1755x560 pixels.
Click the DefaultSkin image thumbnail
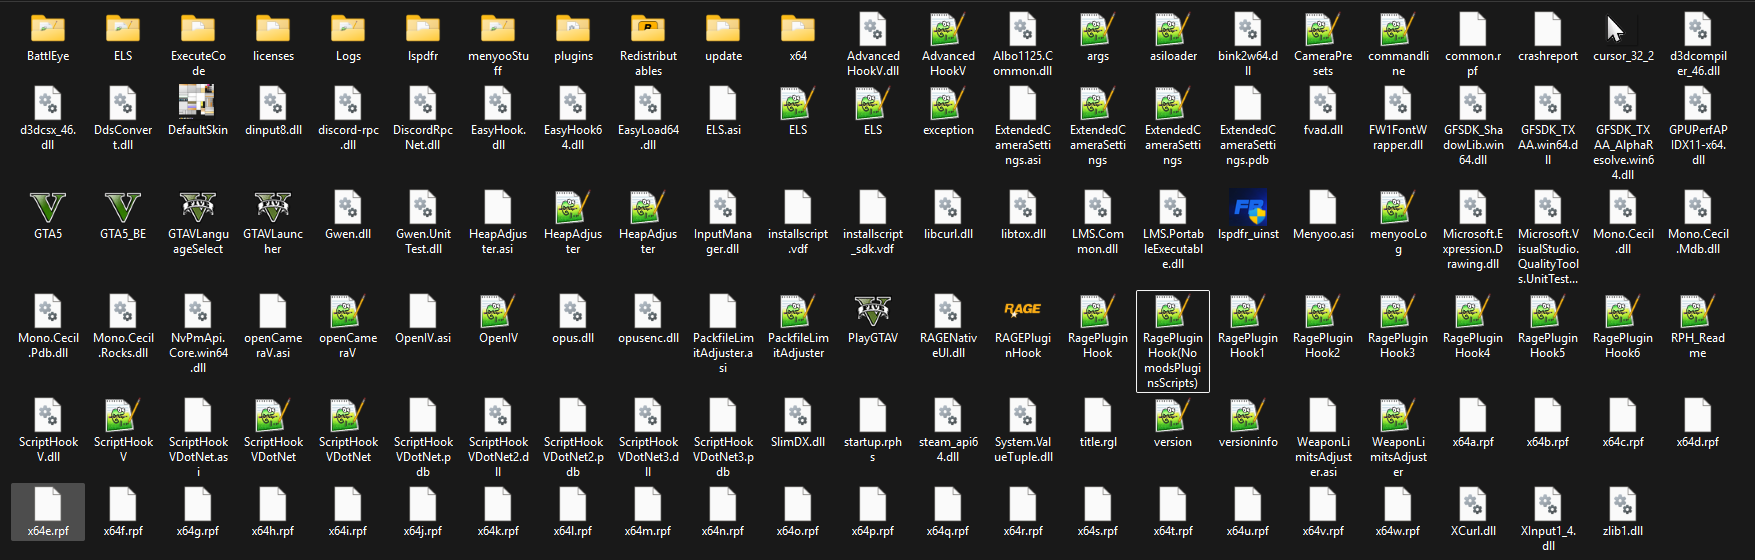(198, 103)
